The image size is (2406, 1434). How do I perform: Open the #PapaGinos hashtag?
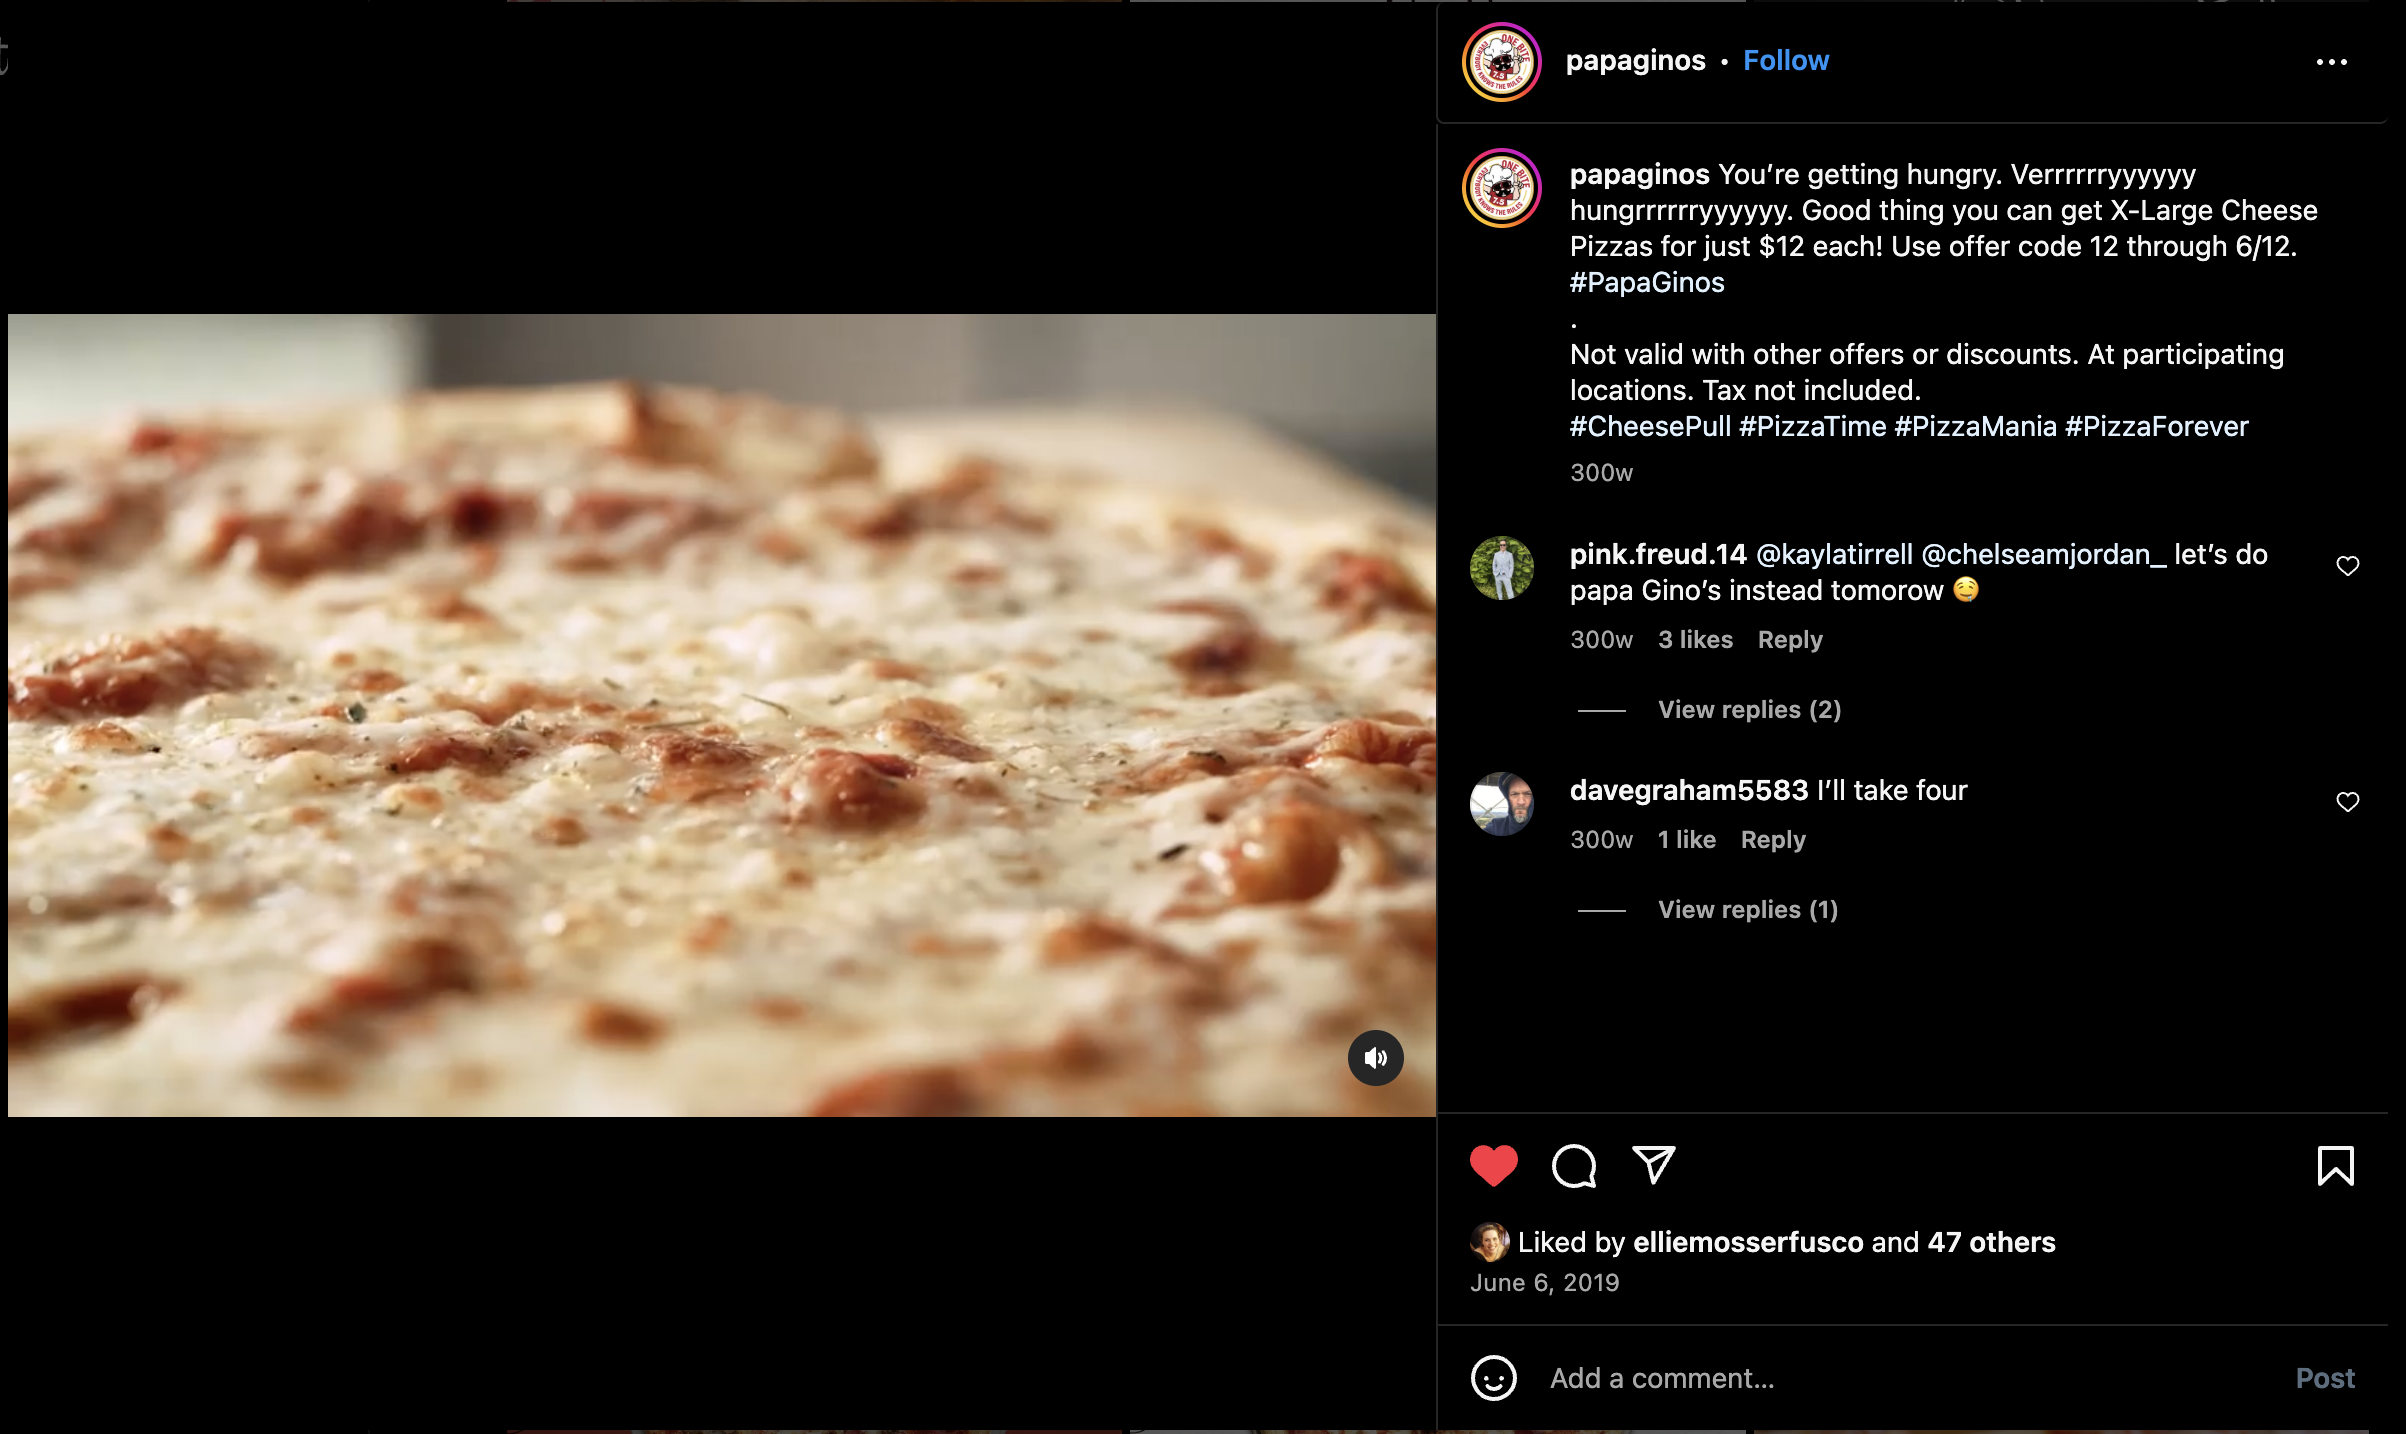click(x=1645, y=282)
